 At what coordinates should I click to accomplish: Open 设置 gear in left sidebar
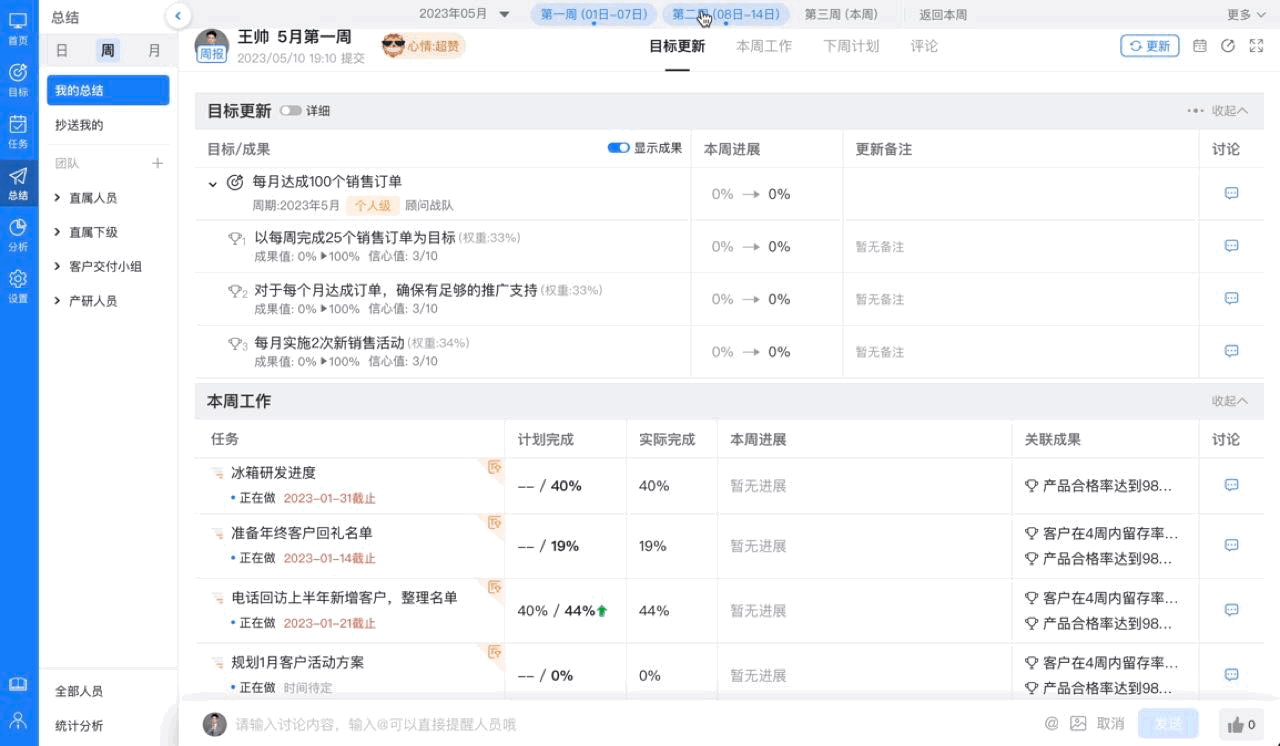(x=18, y=285)
